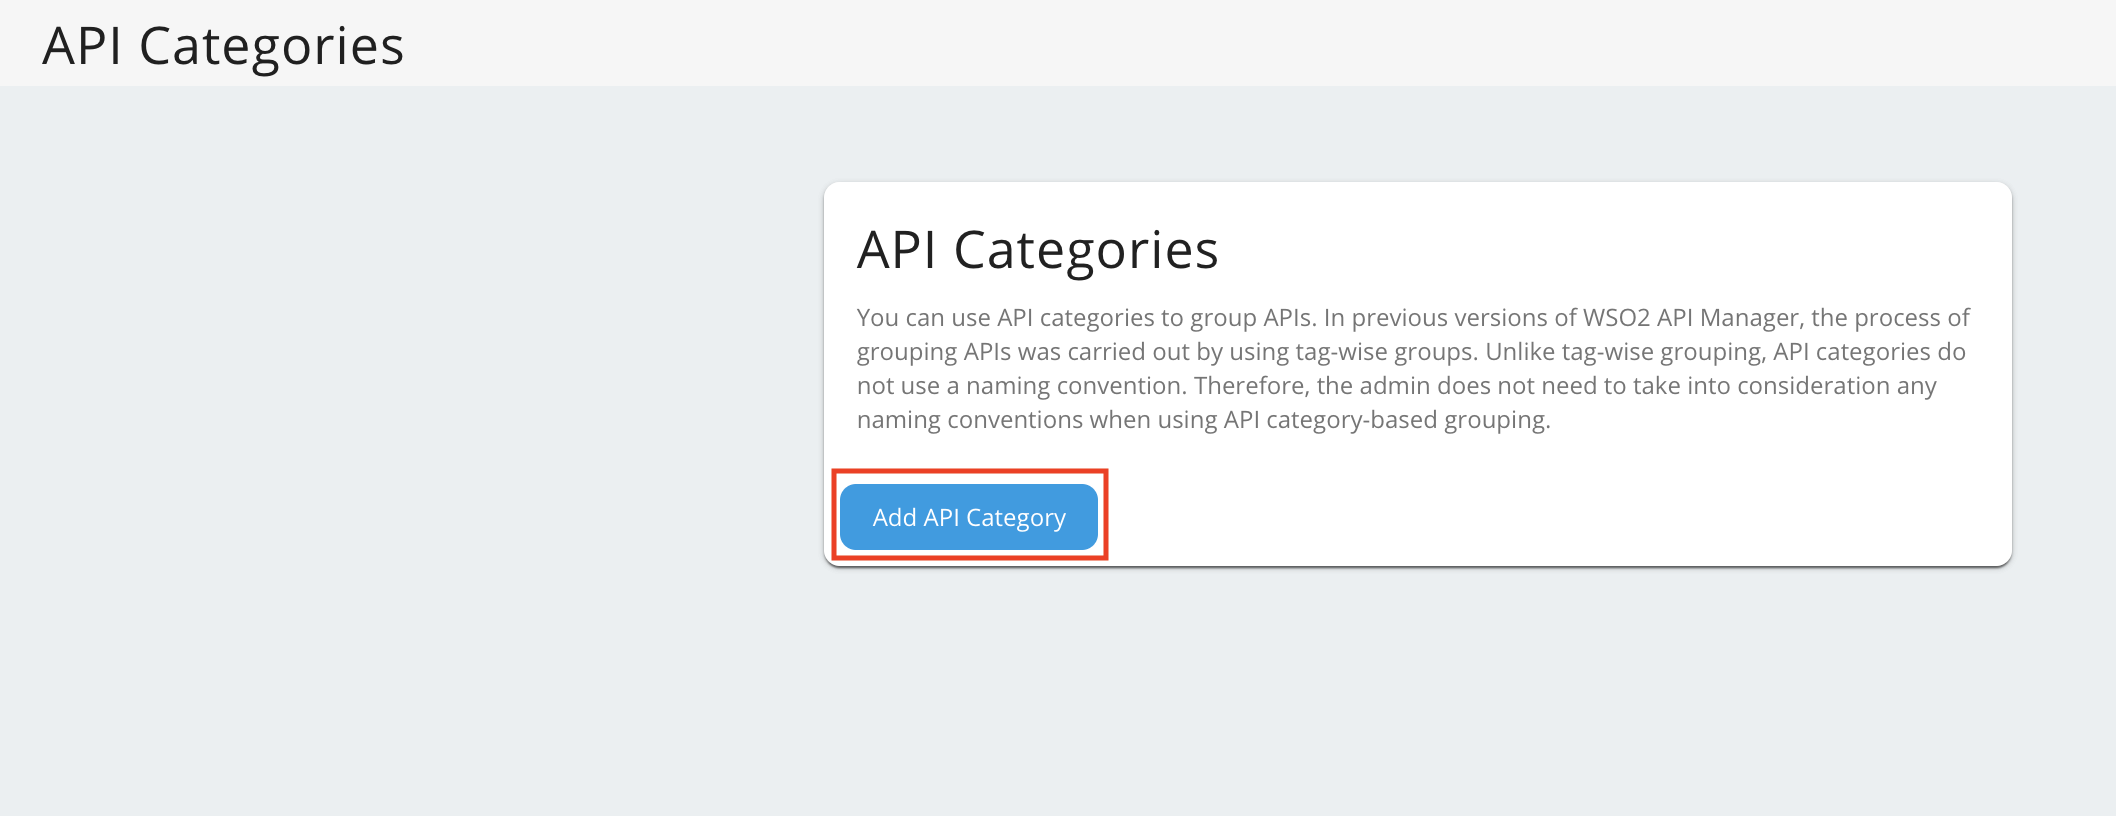The width and height of the screenshot is (2116, 816).
Task: Click the red highlight border around the Add button
Action: [x=969, y=471]
